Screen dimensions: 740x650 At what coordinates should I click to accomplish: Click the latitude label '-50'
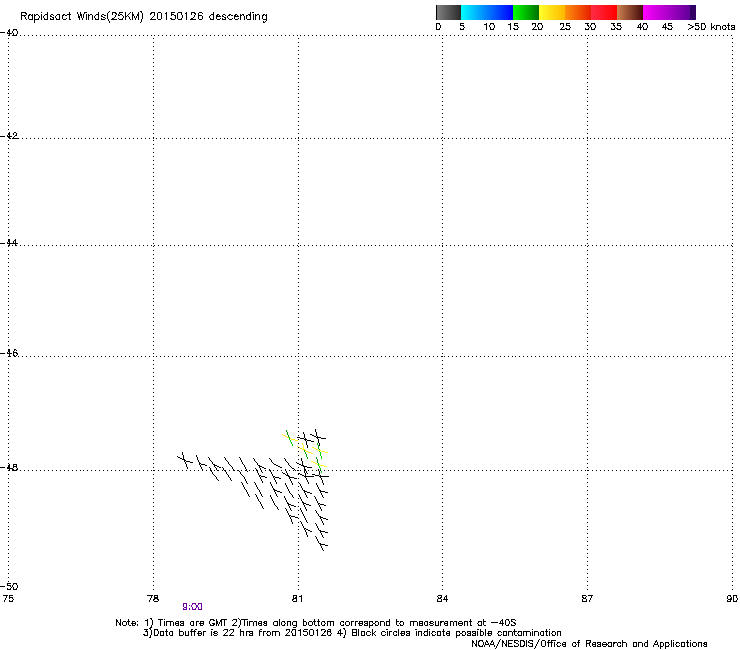point(9,586)
